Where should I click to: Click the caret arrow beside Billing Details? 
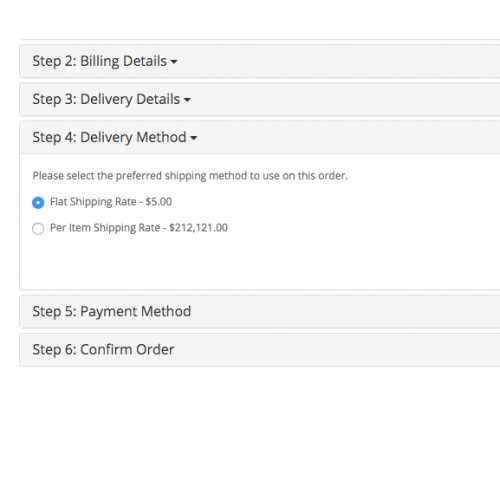coord(174,62)
